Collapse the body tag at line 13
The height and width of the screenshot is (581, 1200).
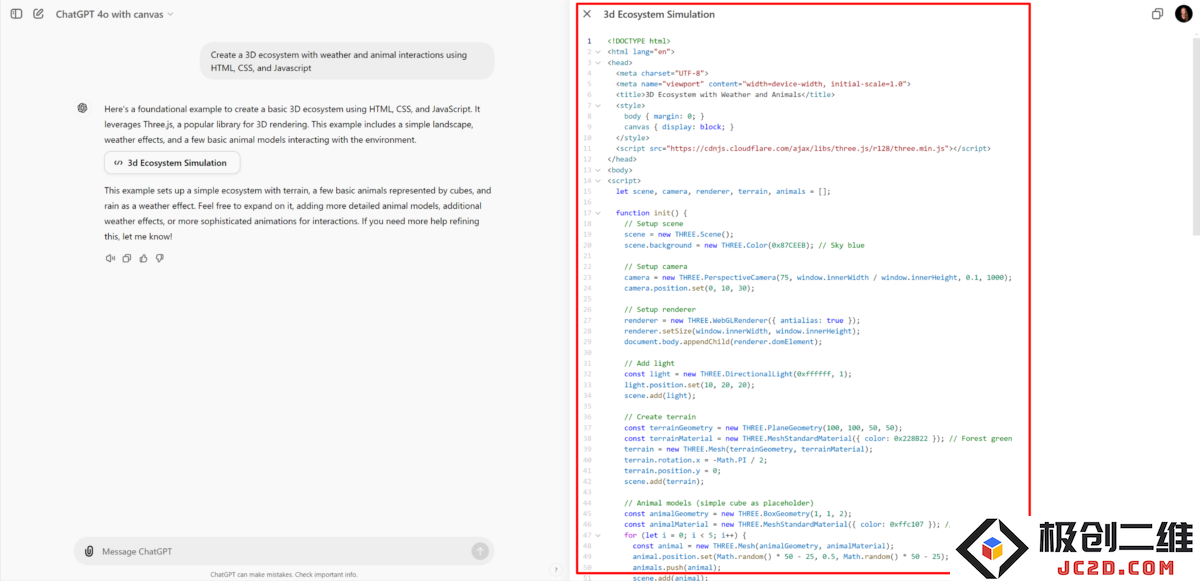tap(598, 170)
